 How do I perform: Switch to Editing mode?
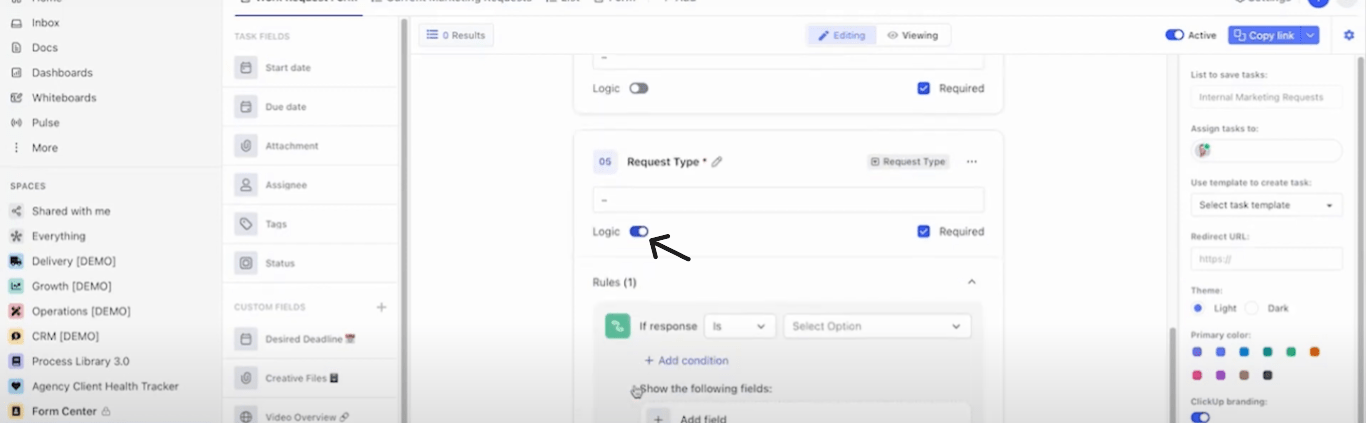click(x=842, y=35)
